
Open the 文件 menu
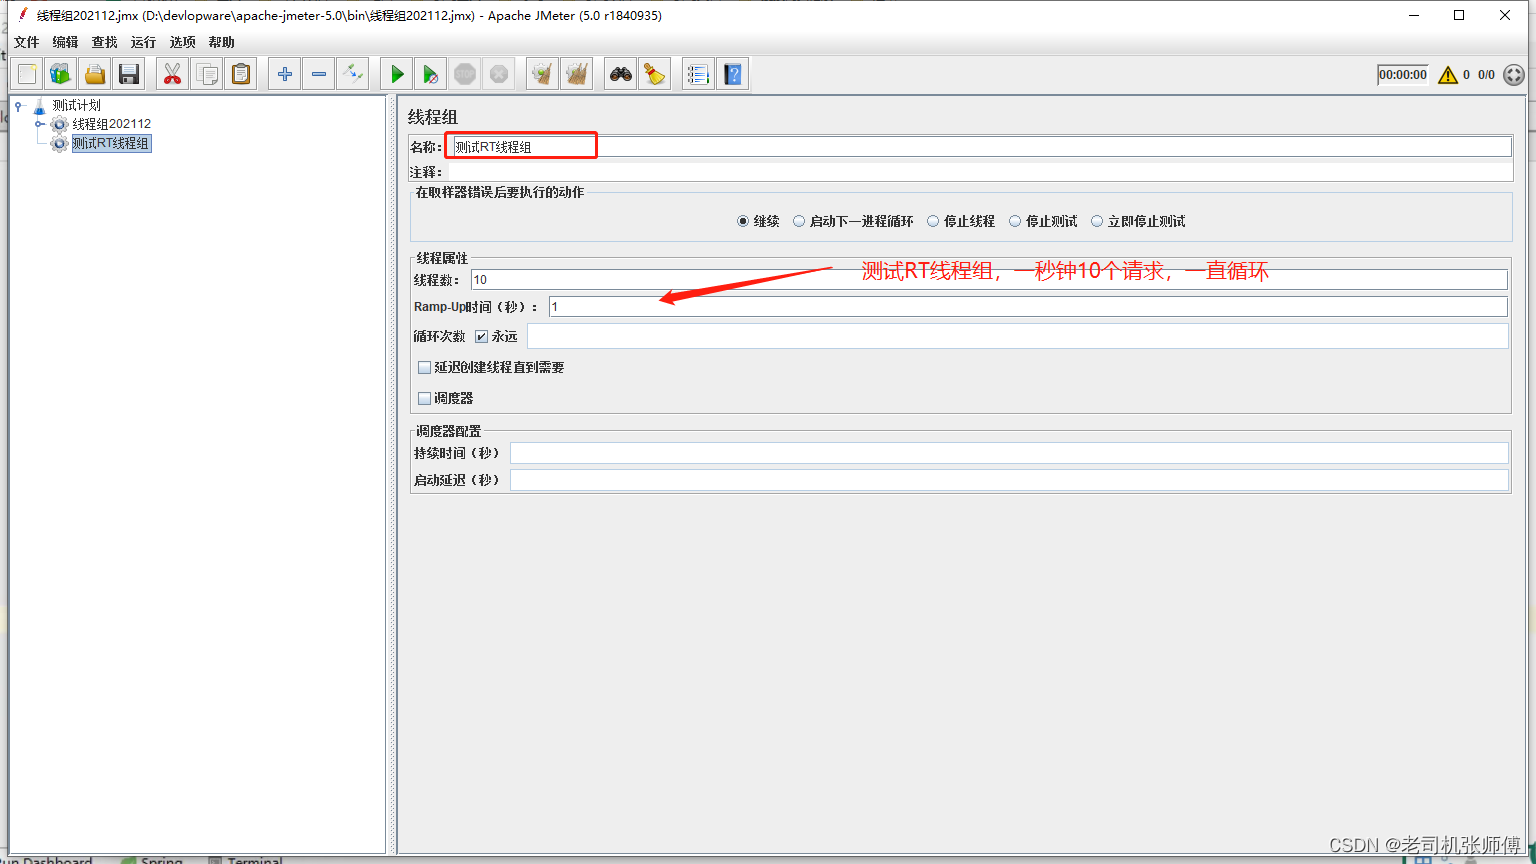click(27, 42)
